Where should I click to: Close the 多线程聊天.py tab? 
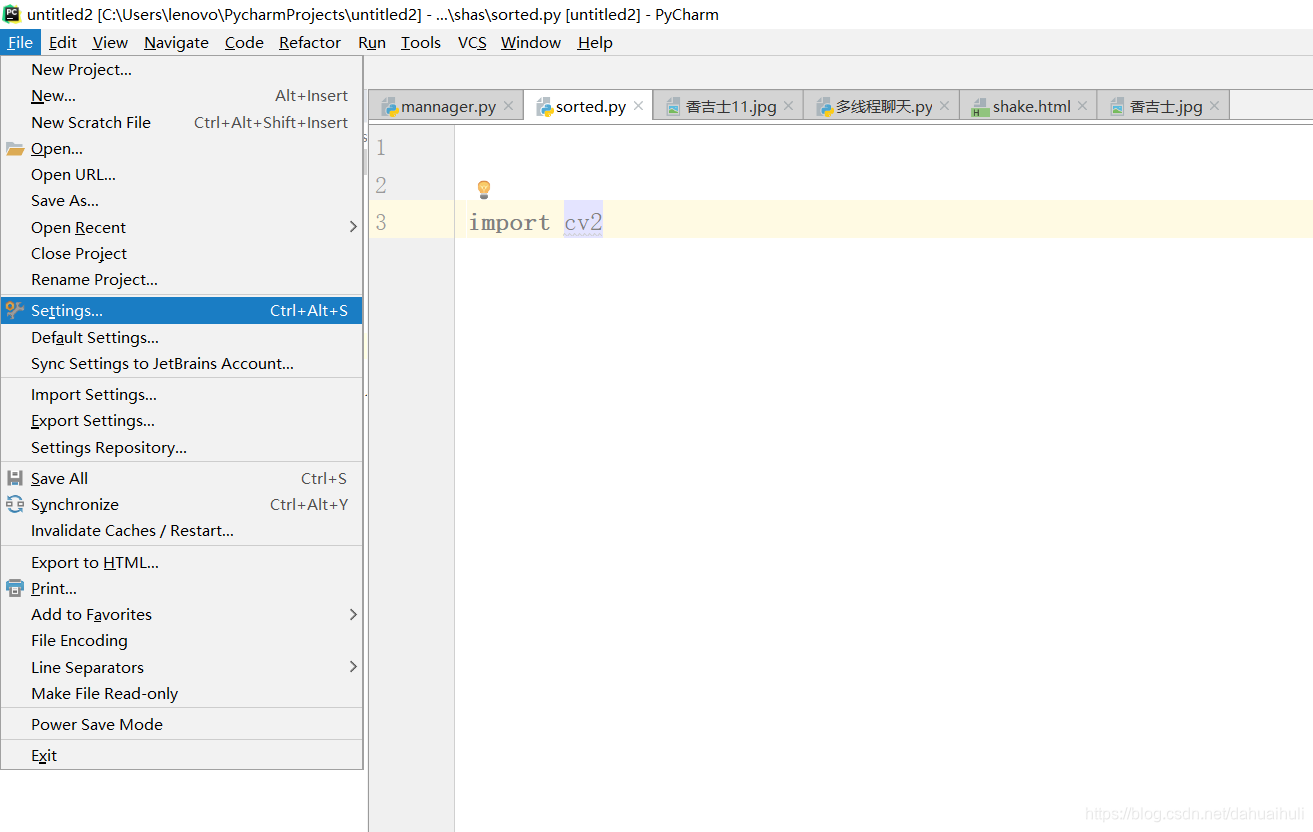click(x=944, y=106)
